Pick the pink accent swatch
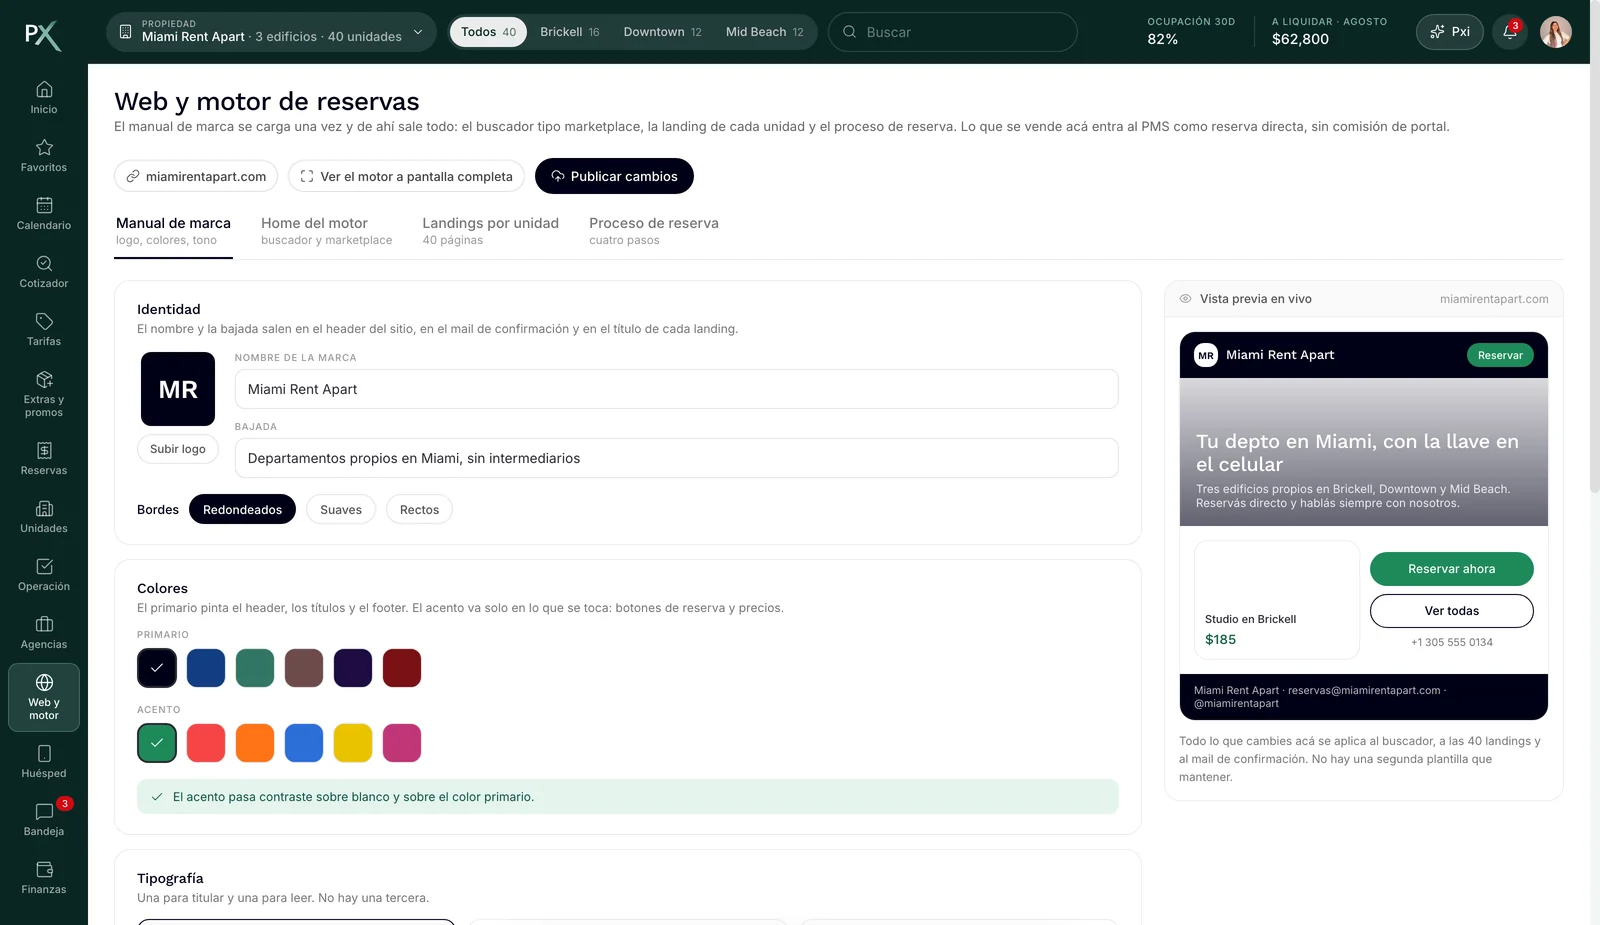1600x925 pixels. [x=402, y=743]
